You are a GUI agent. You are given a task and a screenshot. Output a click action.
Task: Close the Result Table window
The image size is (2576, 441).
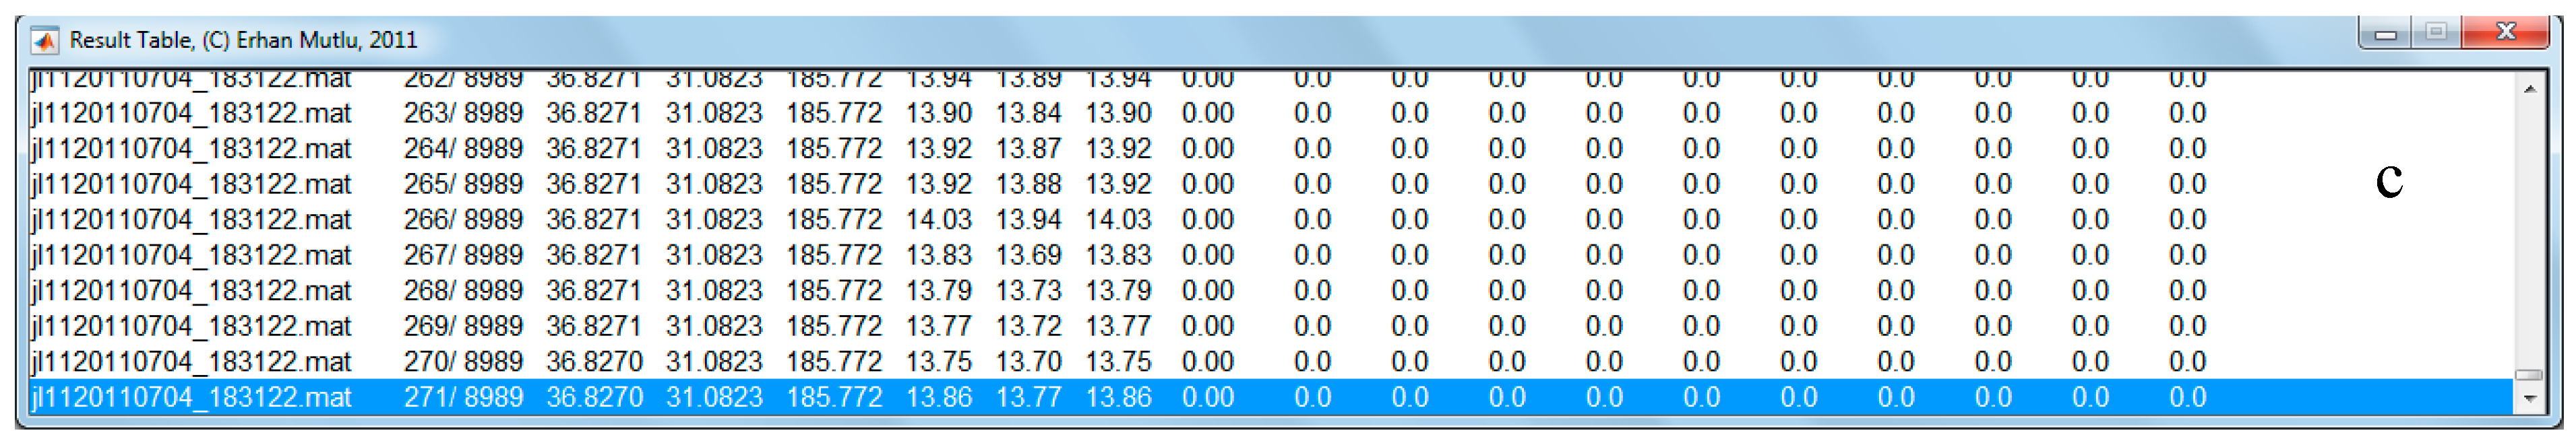pyautogui.click(x=2505, y=33)
